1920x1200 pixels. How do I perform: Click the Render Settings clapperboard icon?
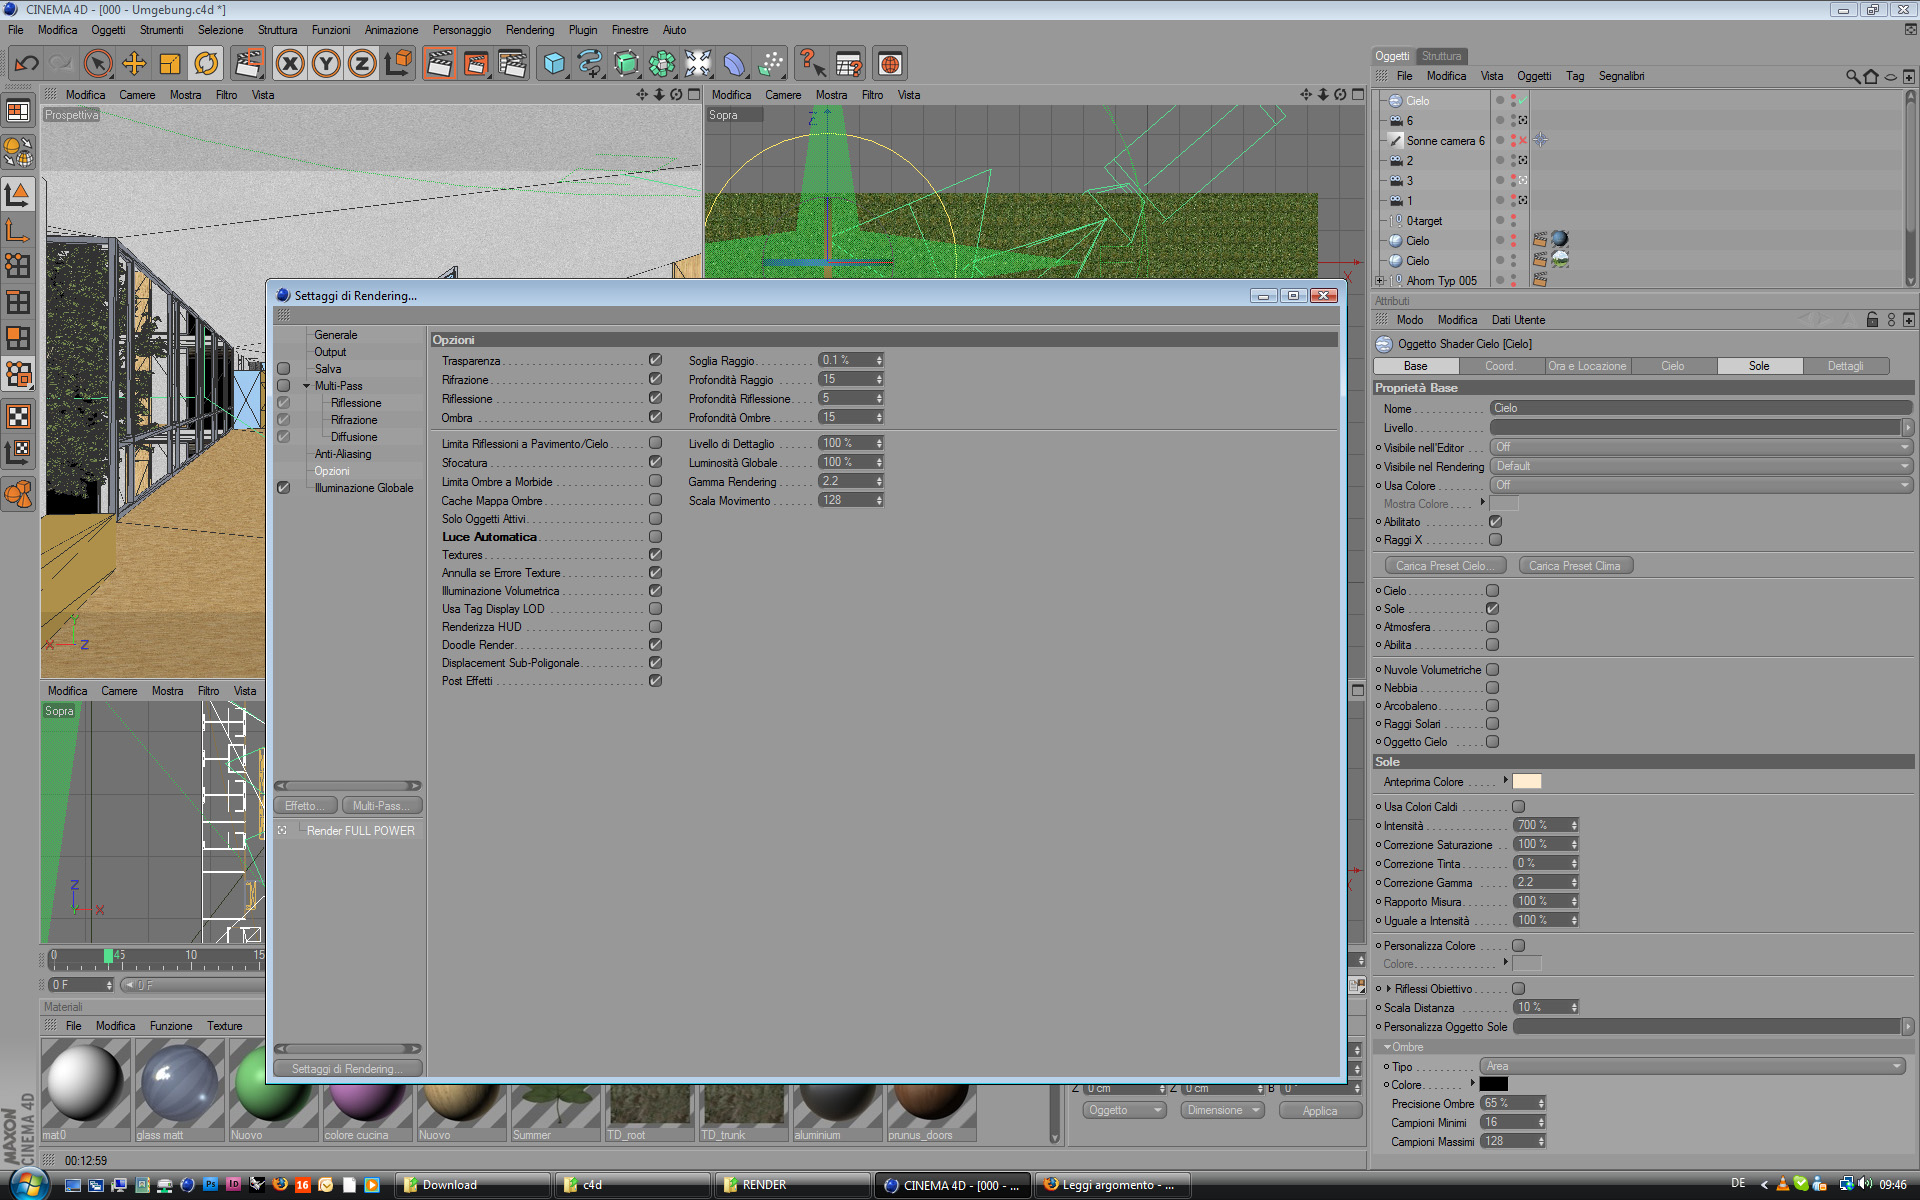point(512,64)
